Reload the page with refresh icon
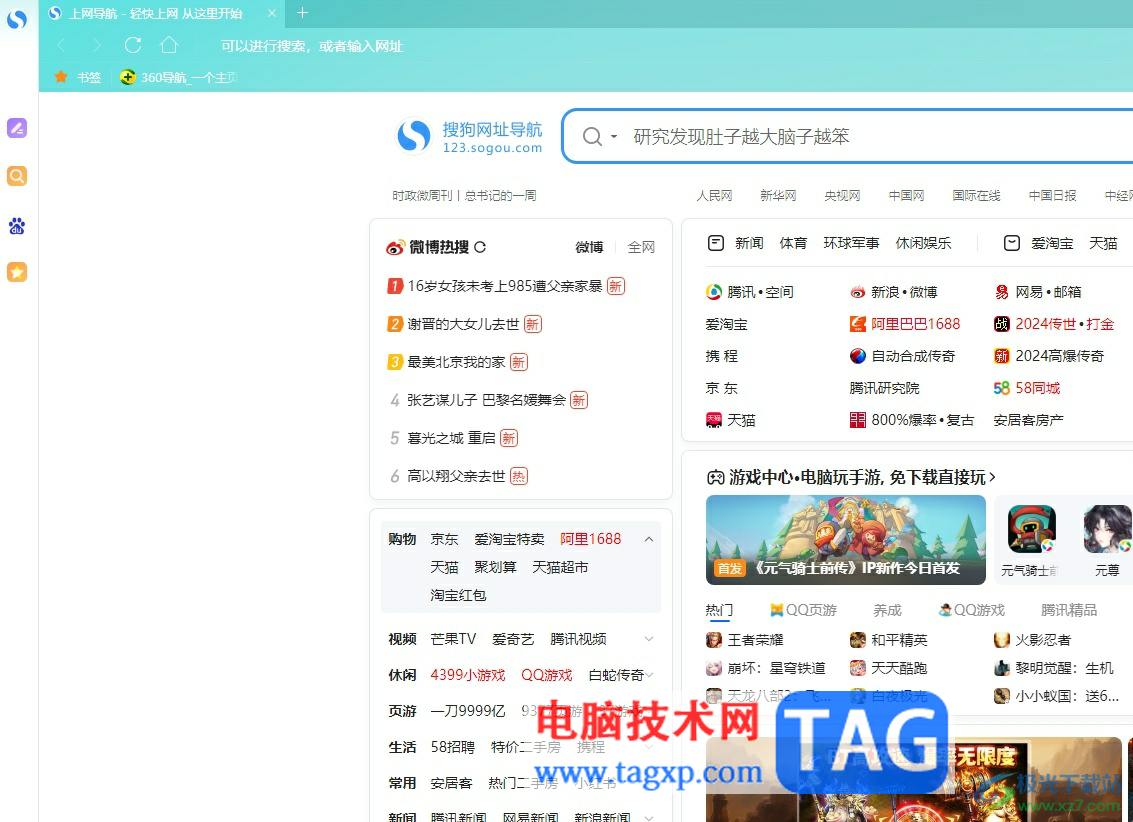The image size is (1133, 822). coord(133,46)
